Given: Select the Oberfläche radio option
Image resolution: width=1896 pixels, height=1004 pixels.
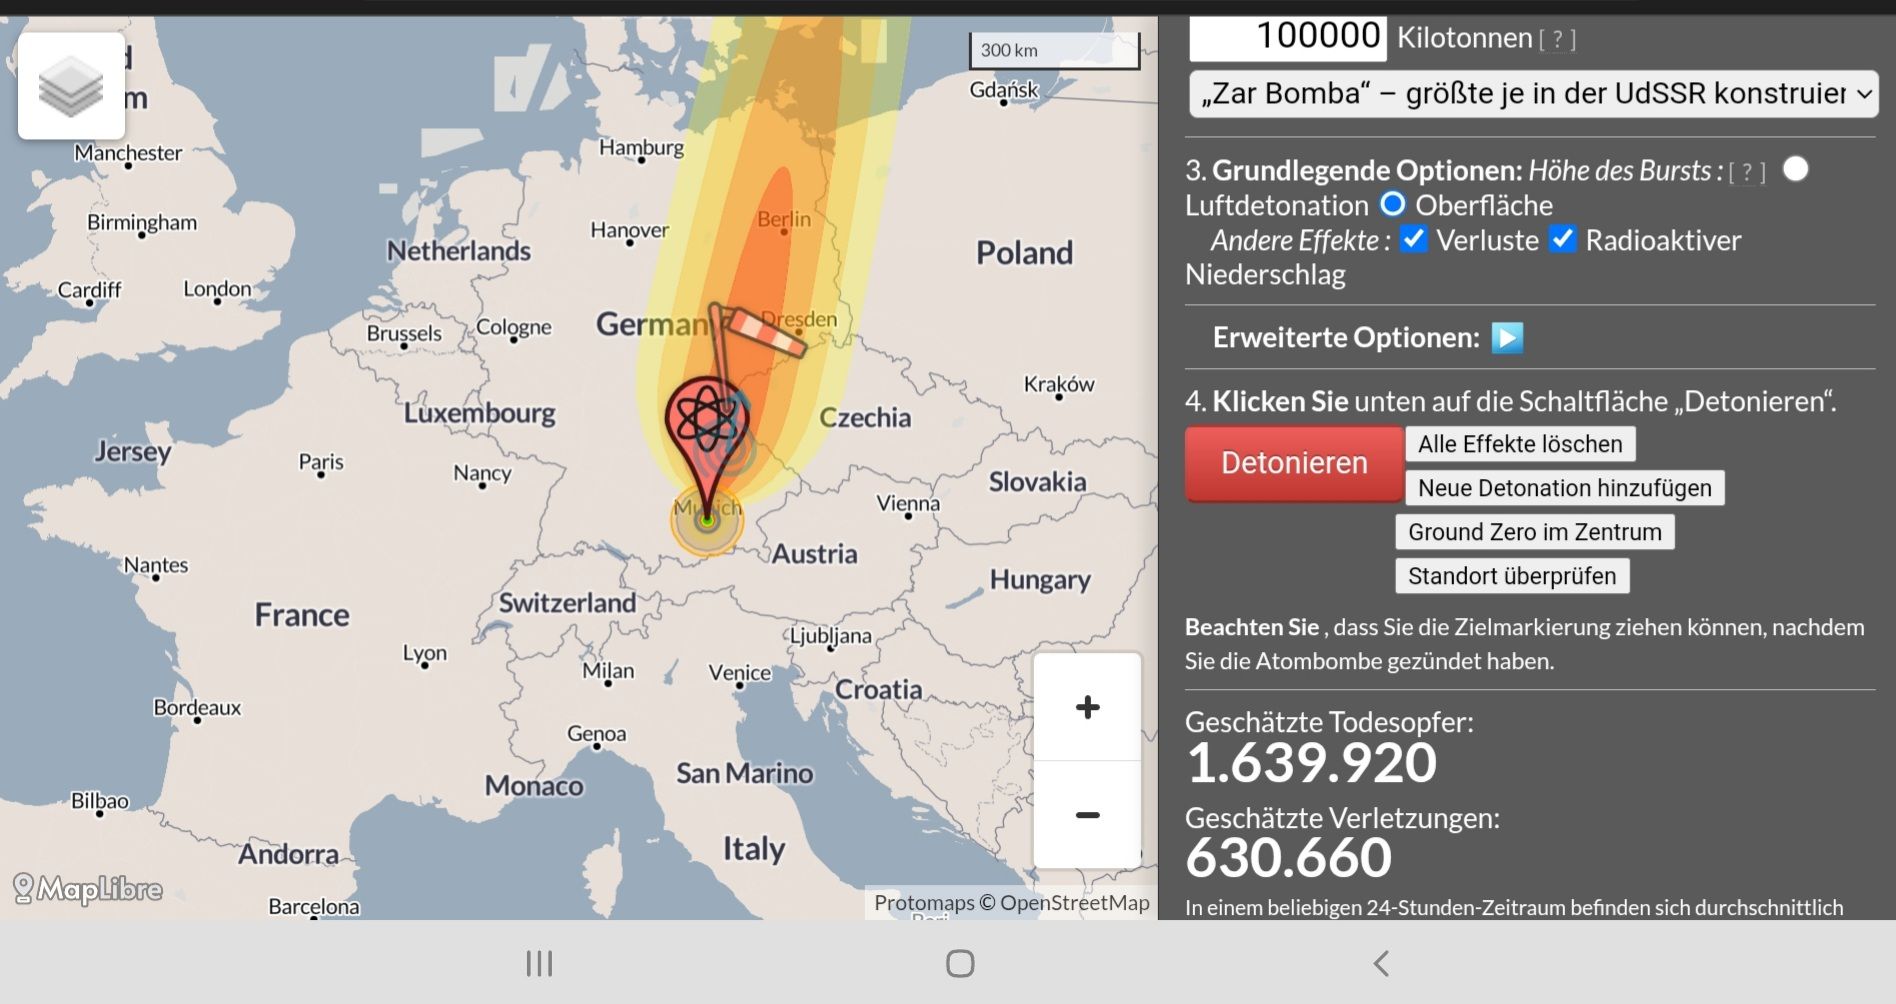Looking at the screenshot, I should [1392, 205].
